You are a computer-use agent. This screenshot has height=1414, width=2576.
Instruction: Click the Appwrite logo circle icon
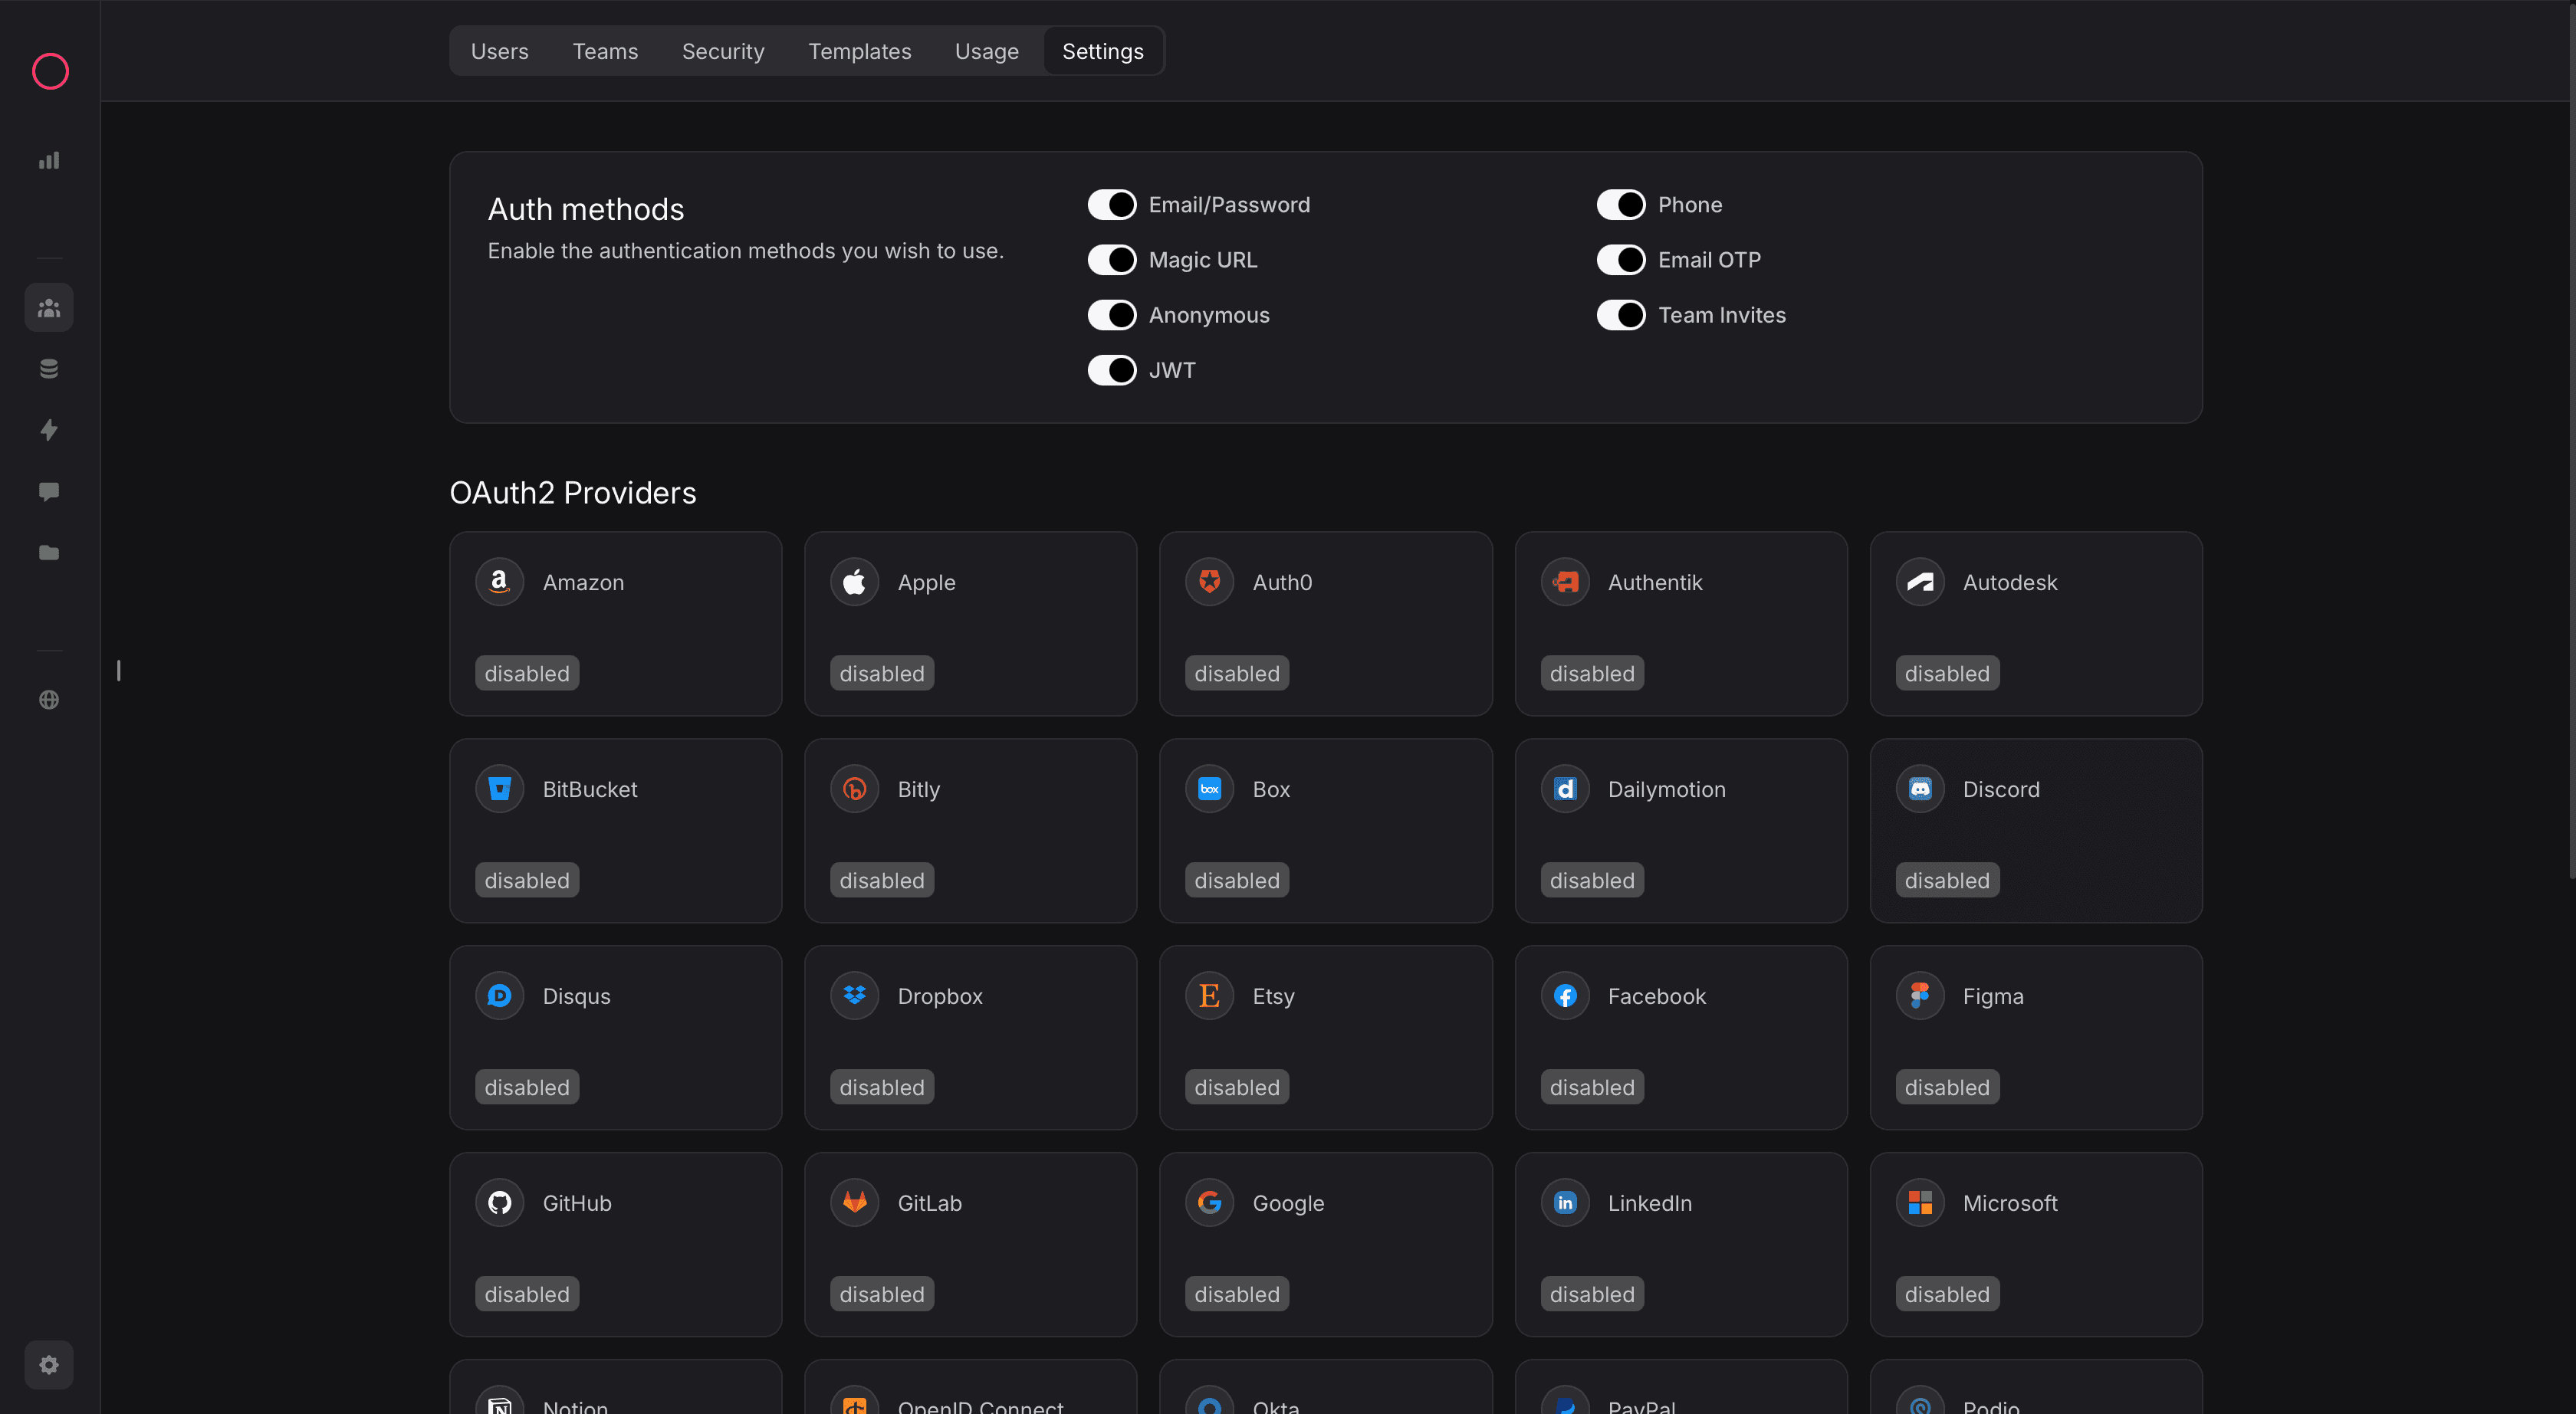50,71
